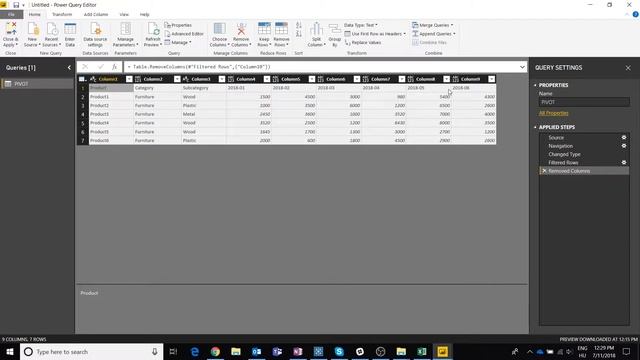Click Replace Values in the Transform group
Image resolution: width=640 pixels, height=360 pixels.
pyautogui.click(x=363, y=42)
